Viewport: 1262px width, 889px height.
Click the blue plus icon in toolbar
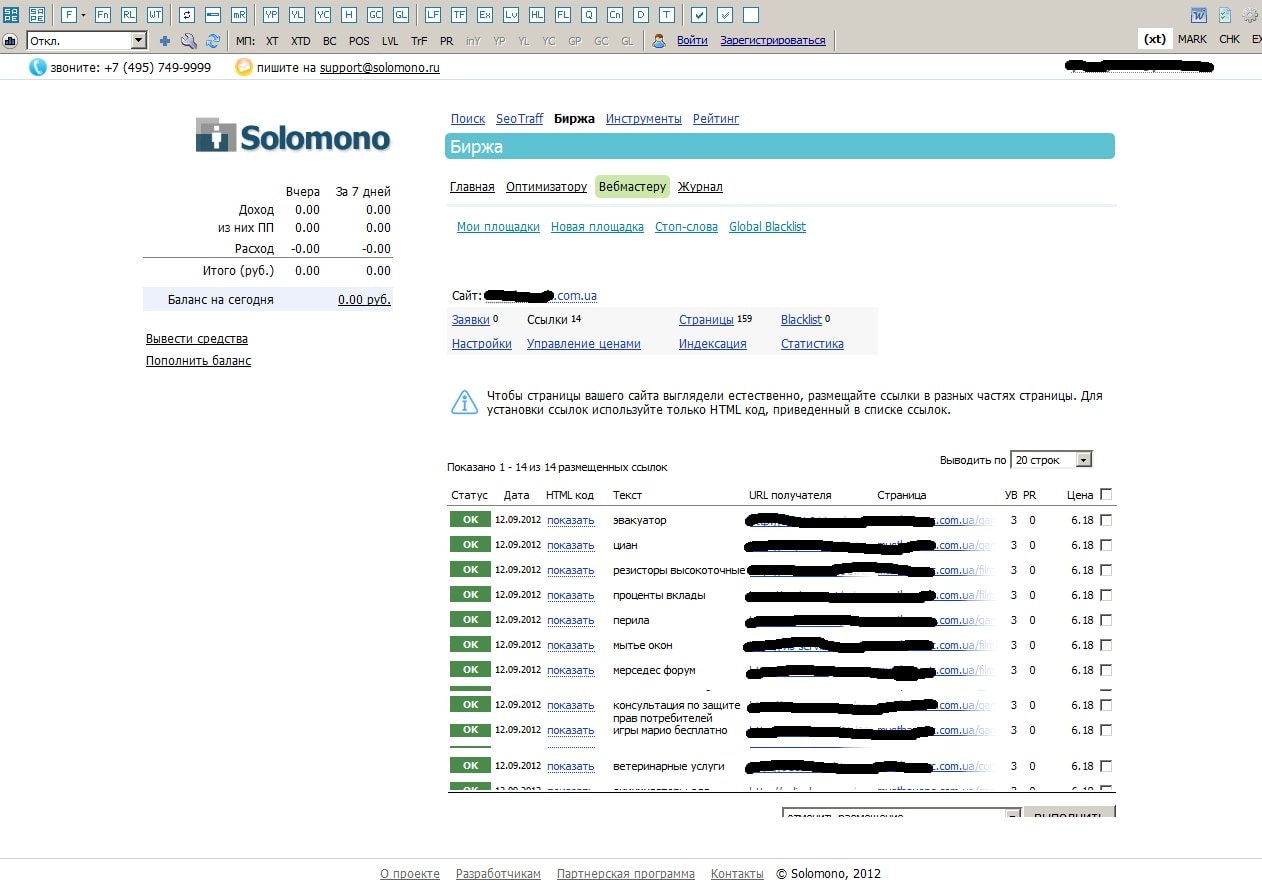pyautogui.click(x=165, y=41)
